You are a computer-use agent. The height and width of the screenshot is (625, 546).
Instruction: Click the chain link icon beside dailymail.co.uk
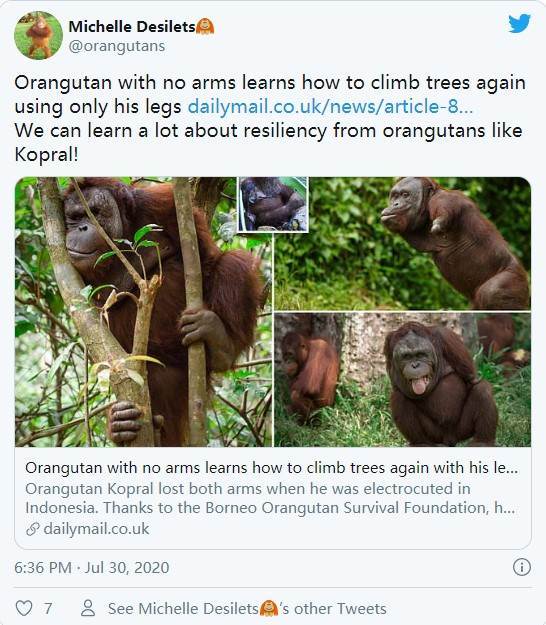(33, 529)
